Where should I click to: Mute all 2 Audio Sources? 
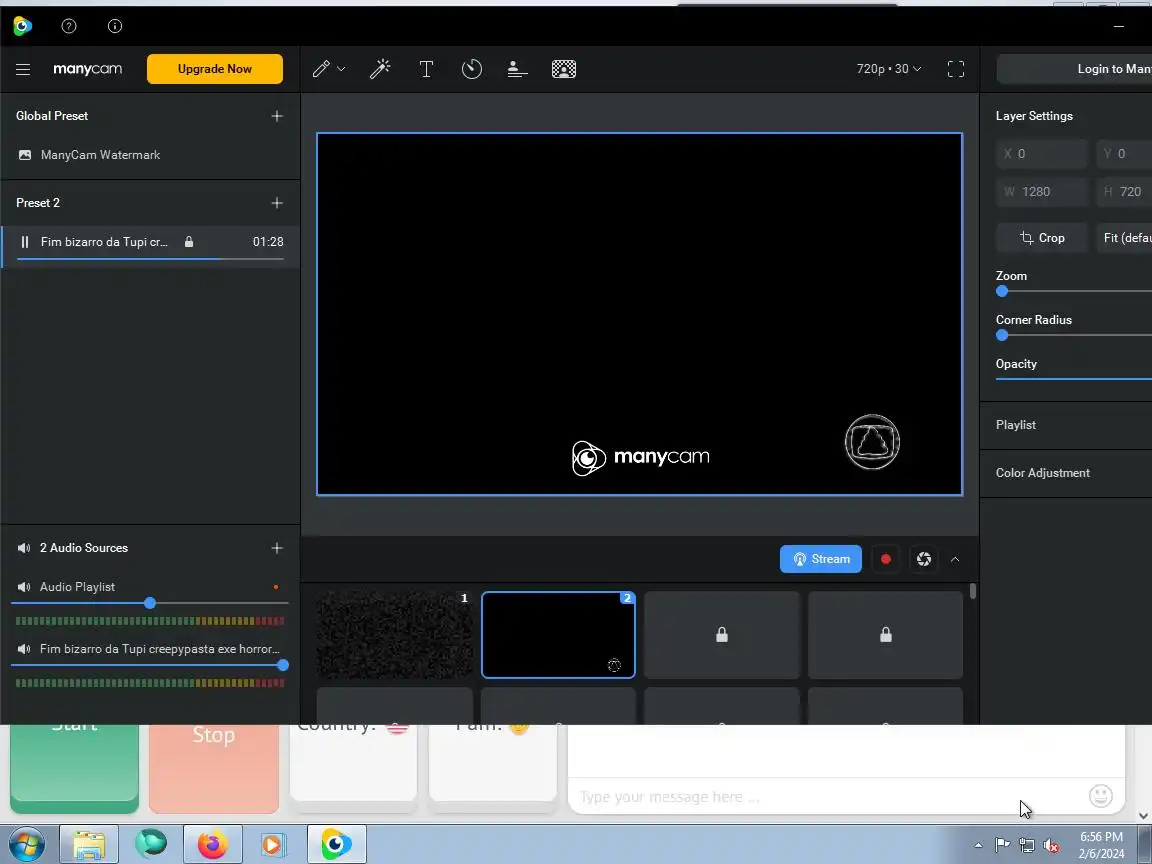[x=24, y=548]
